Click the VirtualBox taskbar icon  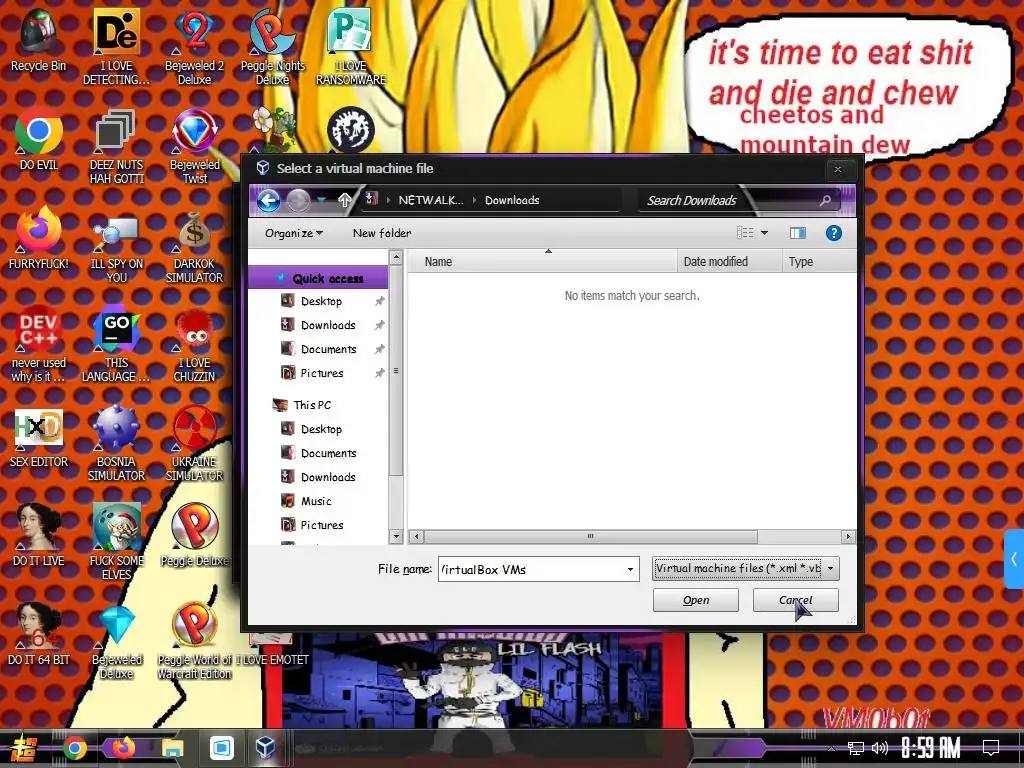click(265, 747)
